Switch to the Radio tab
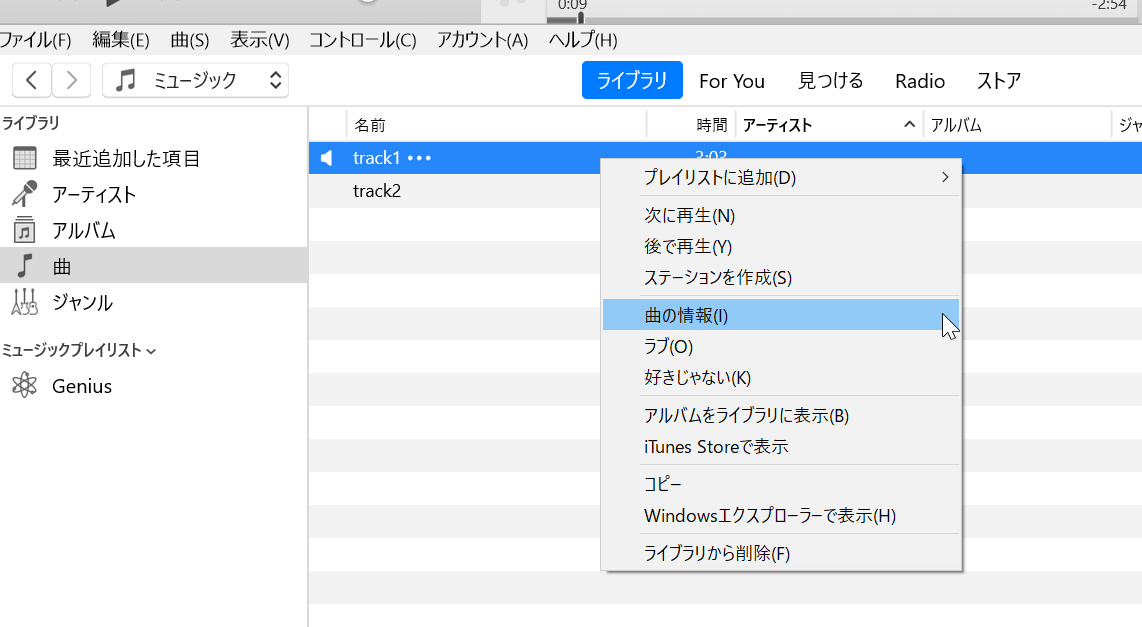 click(x=919, y=81)
